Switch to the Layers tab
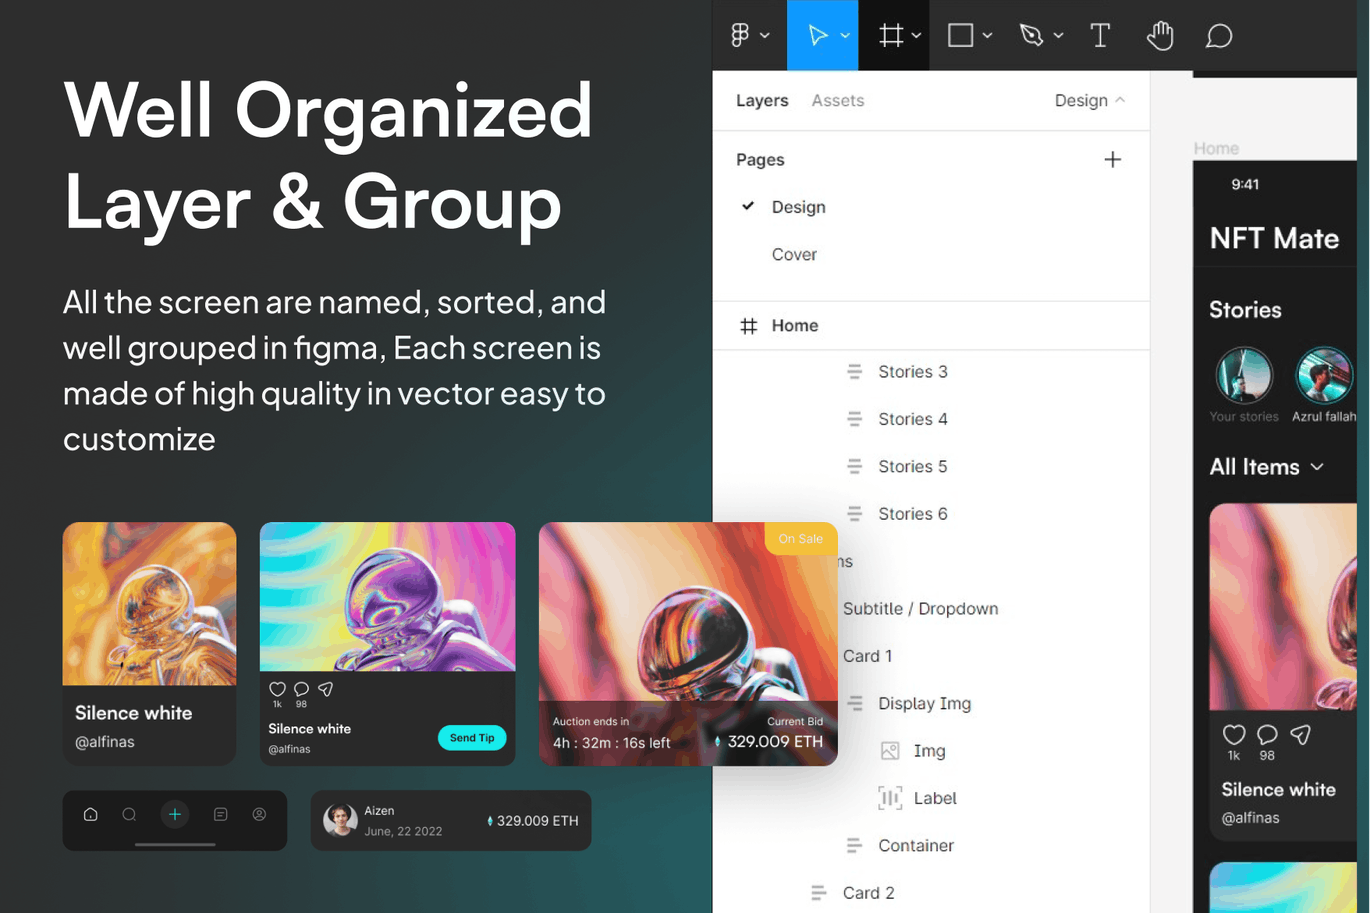1370x913 pixels. [x=762, y=100]
